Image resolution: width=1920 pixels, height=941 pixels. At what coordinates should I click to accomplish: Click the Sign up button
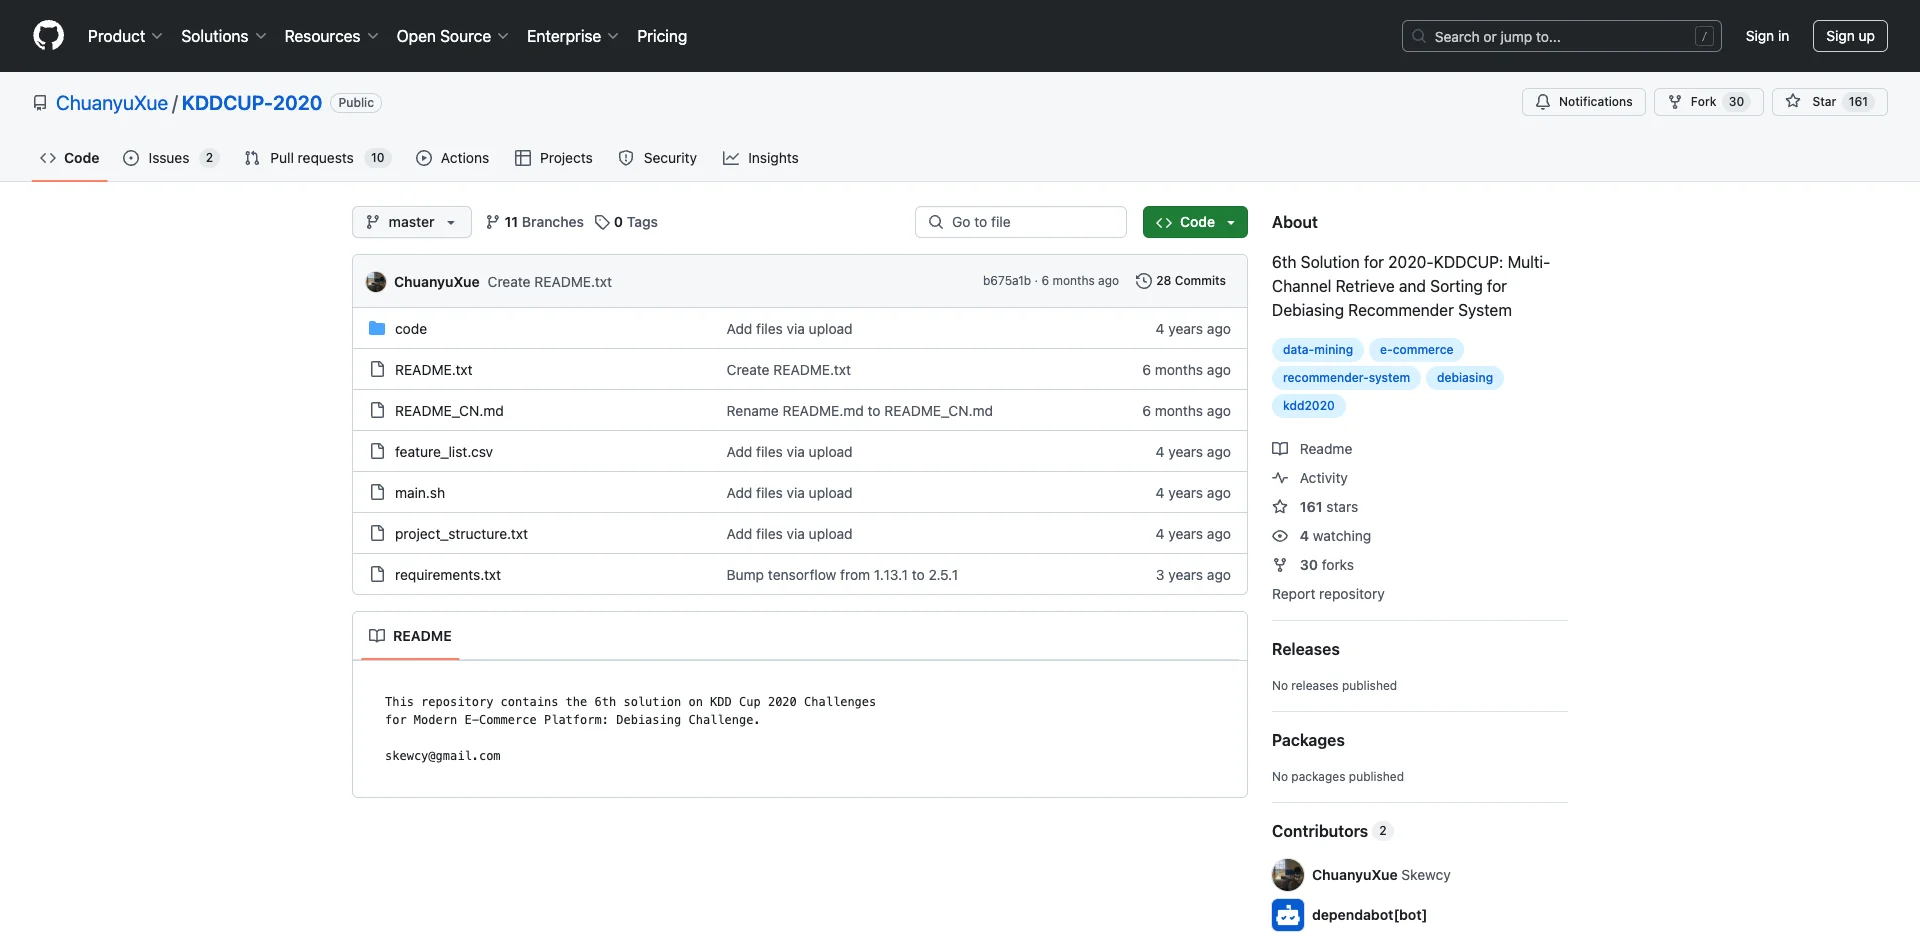(x=1850, y=36)
